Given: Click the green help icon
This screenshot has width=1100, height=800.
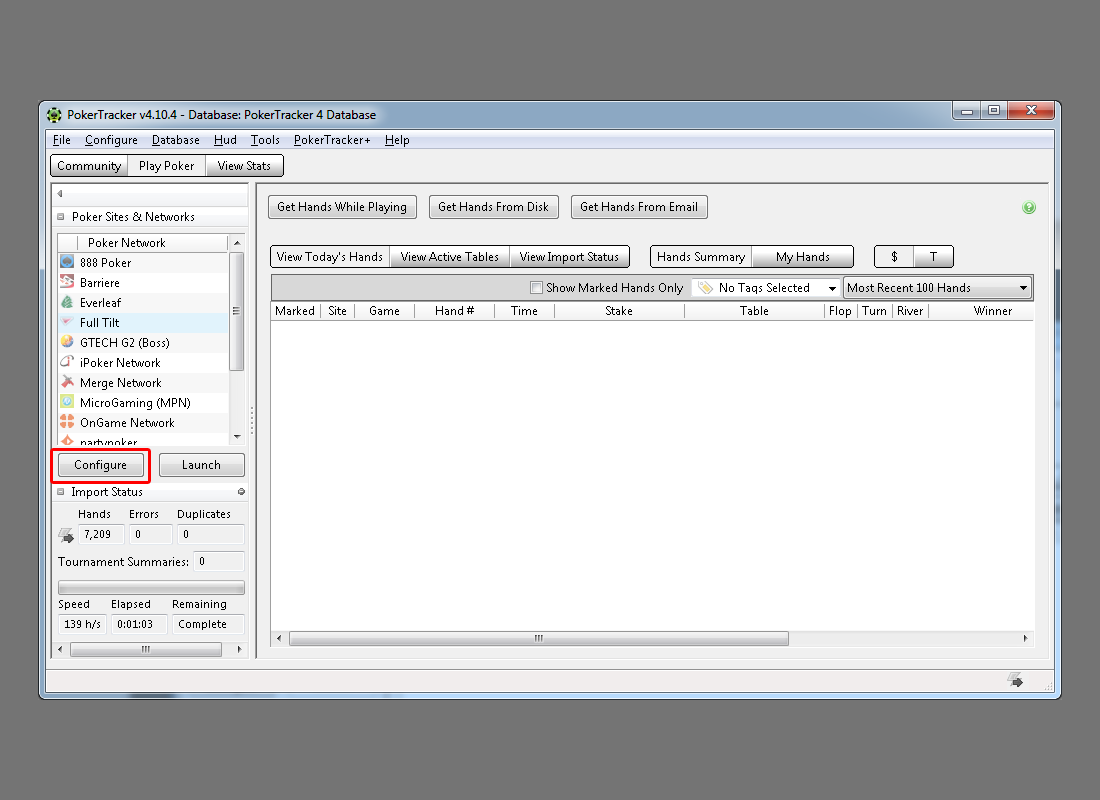Looking at the screenshot, I should pos(1029,208).
